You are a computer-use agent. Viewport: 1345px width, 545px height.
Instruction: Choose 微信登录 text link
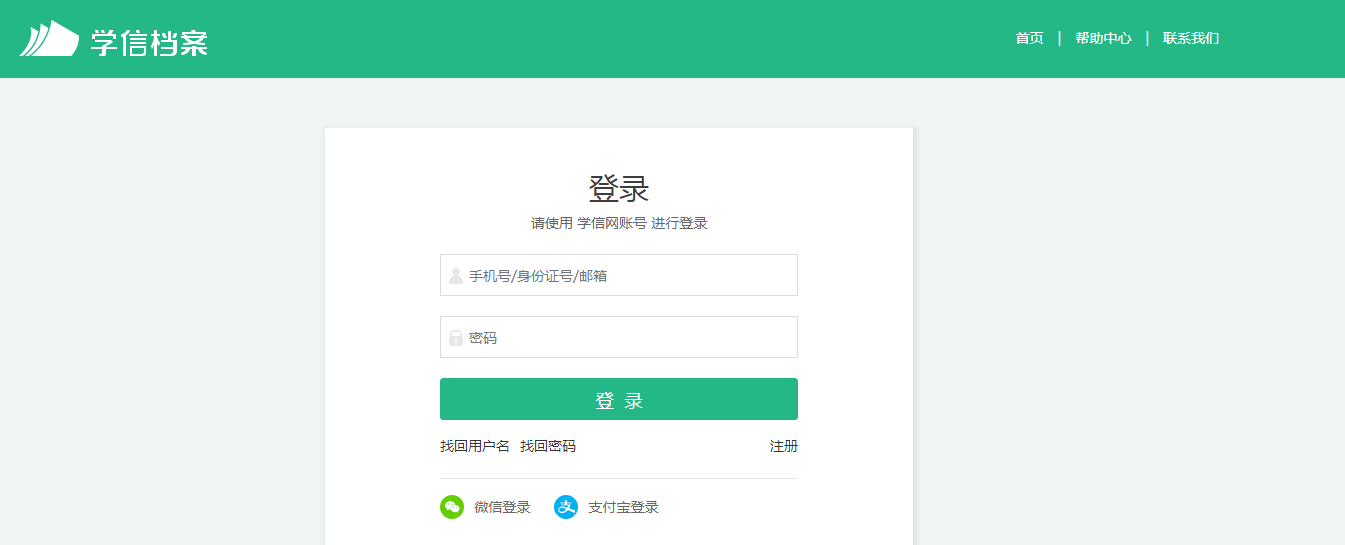[x=502, y=507]
